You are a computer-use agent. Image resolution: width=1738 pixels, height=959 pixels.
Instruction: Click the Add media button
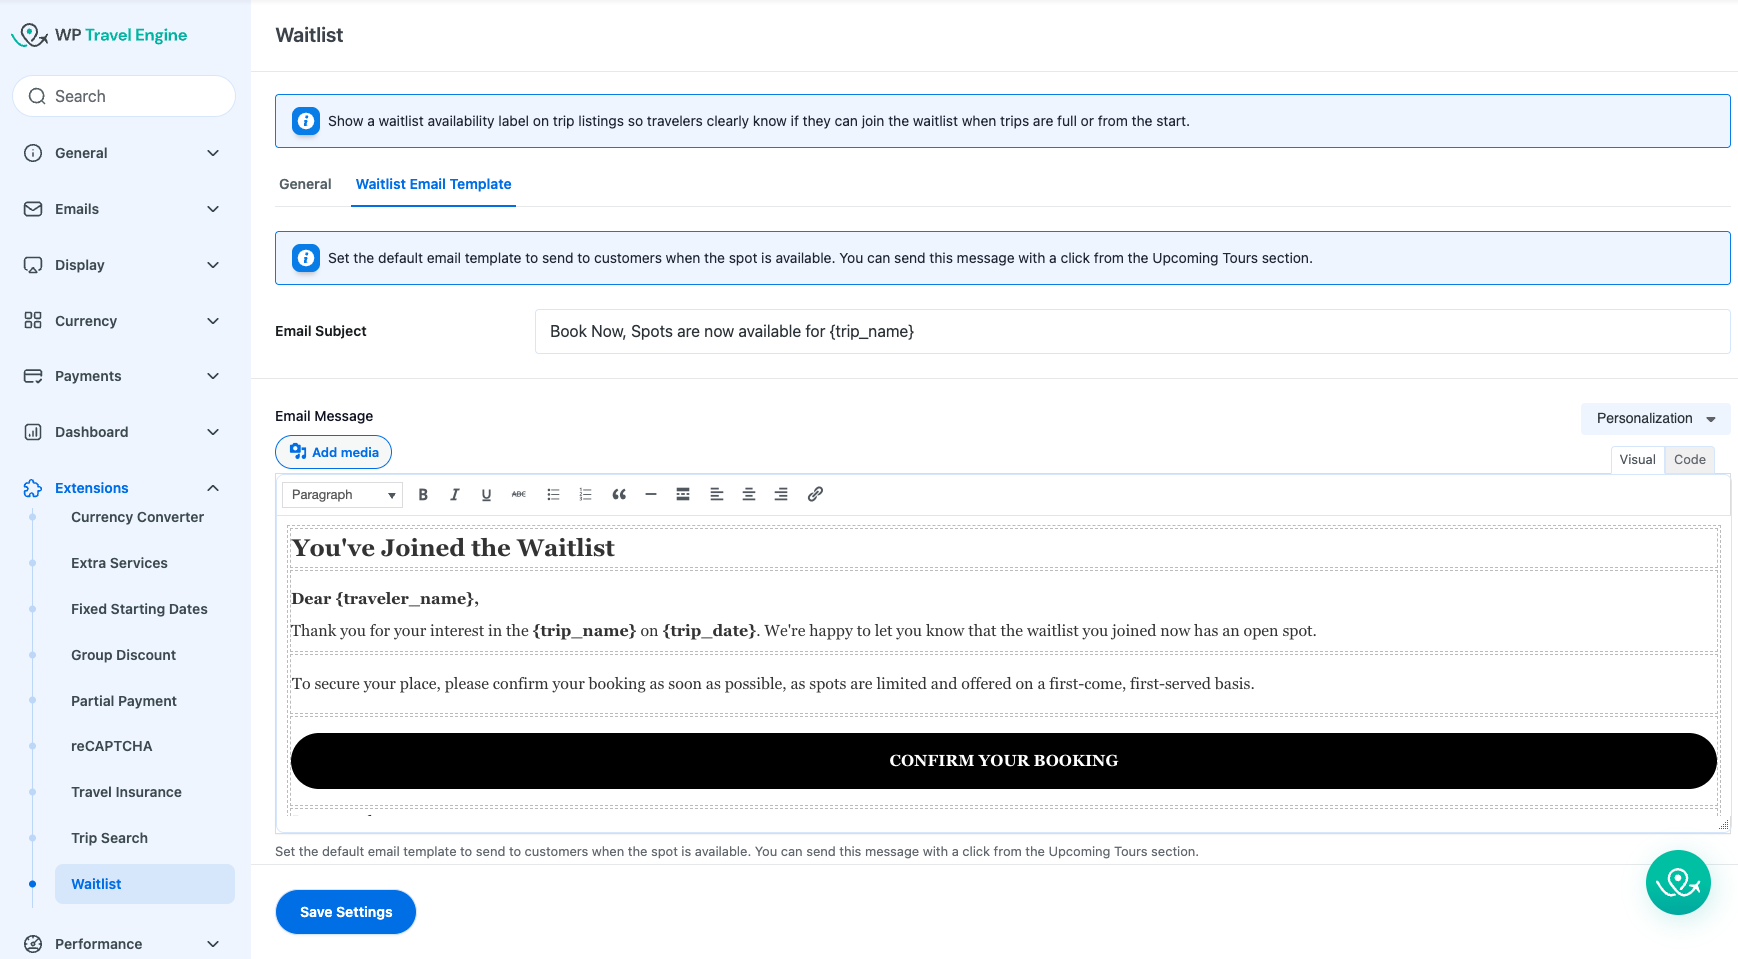pyautogui.click(x=334, y=452)
